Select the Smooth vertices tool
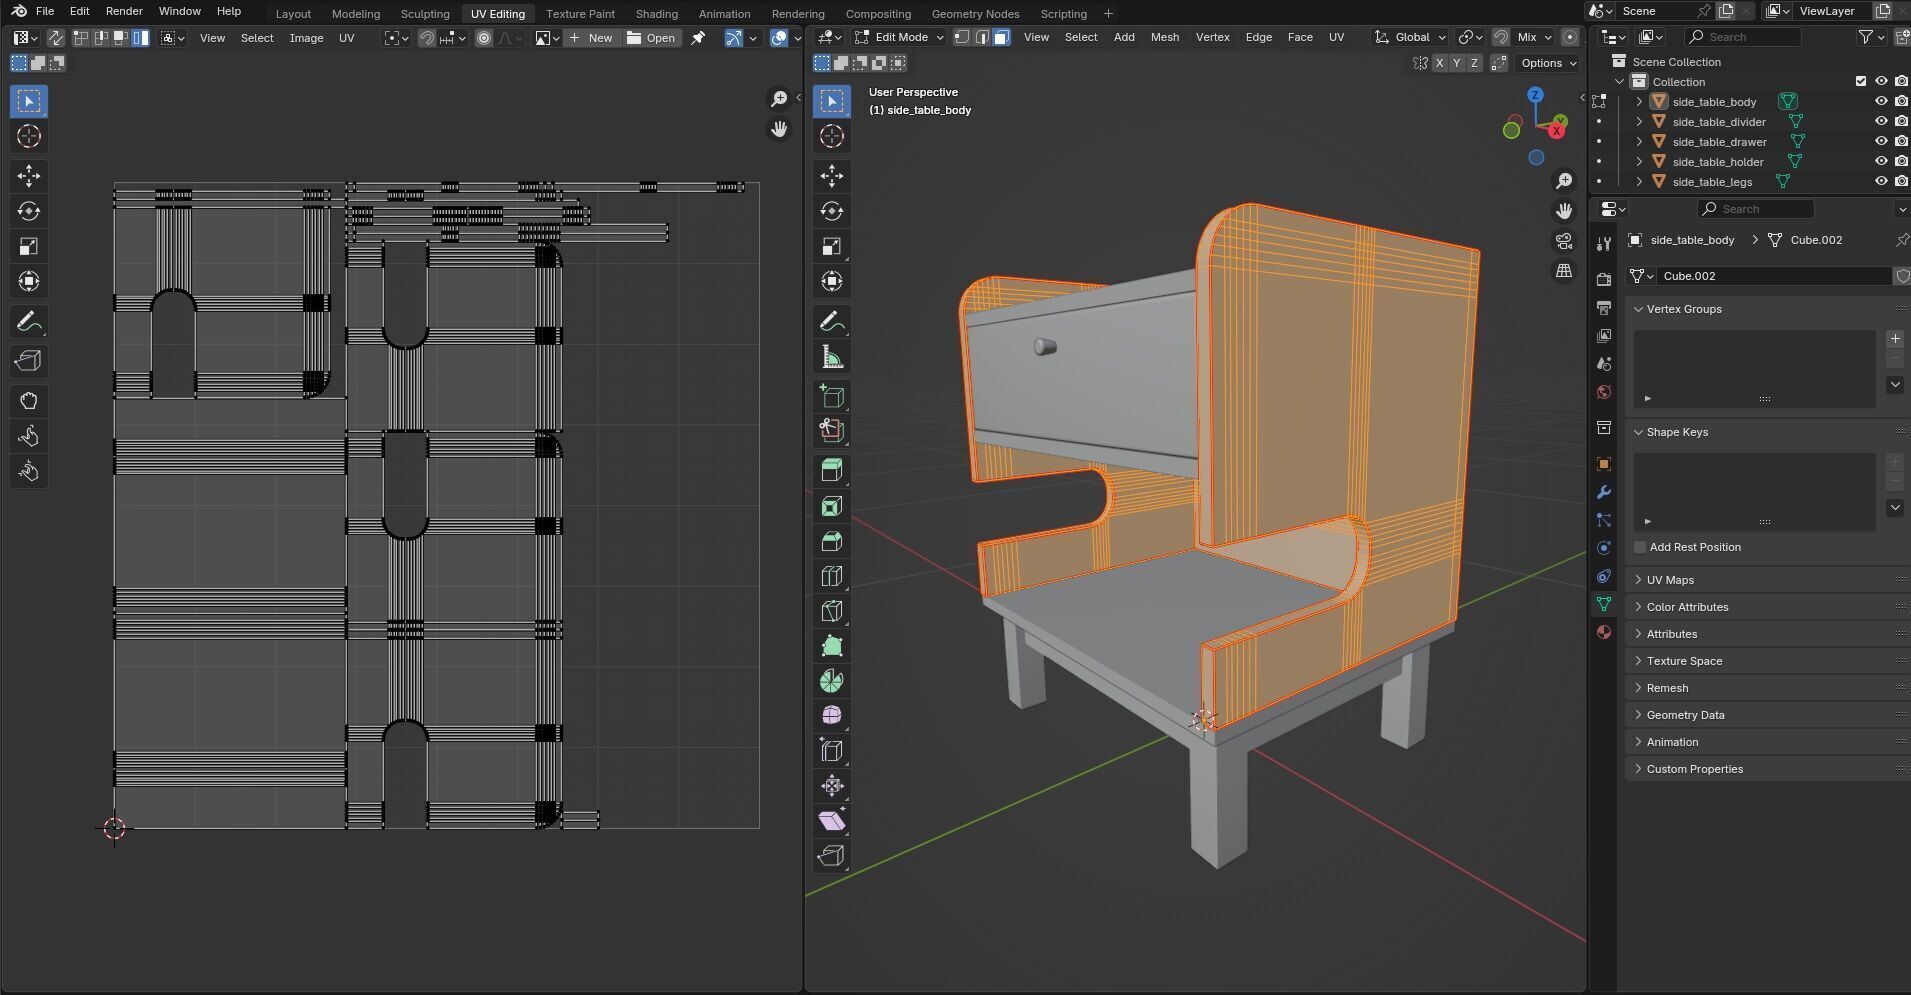Viewport: 1911px width, 995px height. pyautogui.click(x=832, y=716)
